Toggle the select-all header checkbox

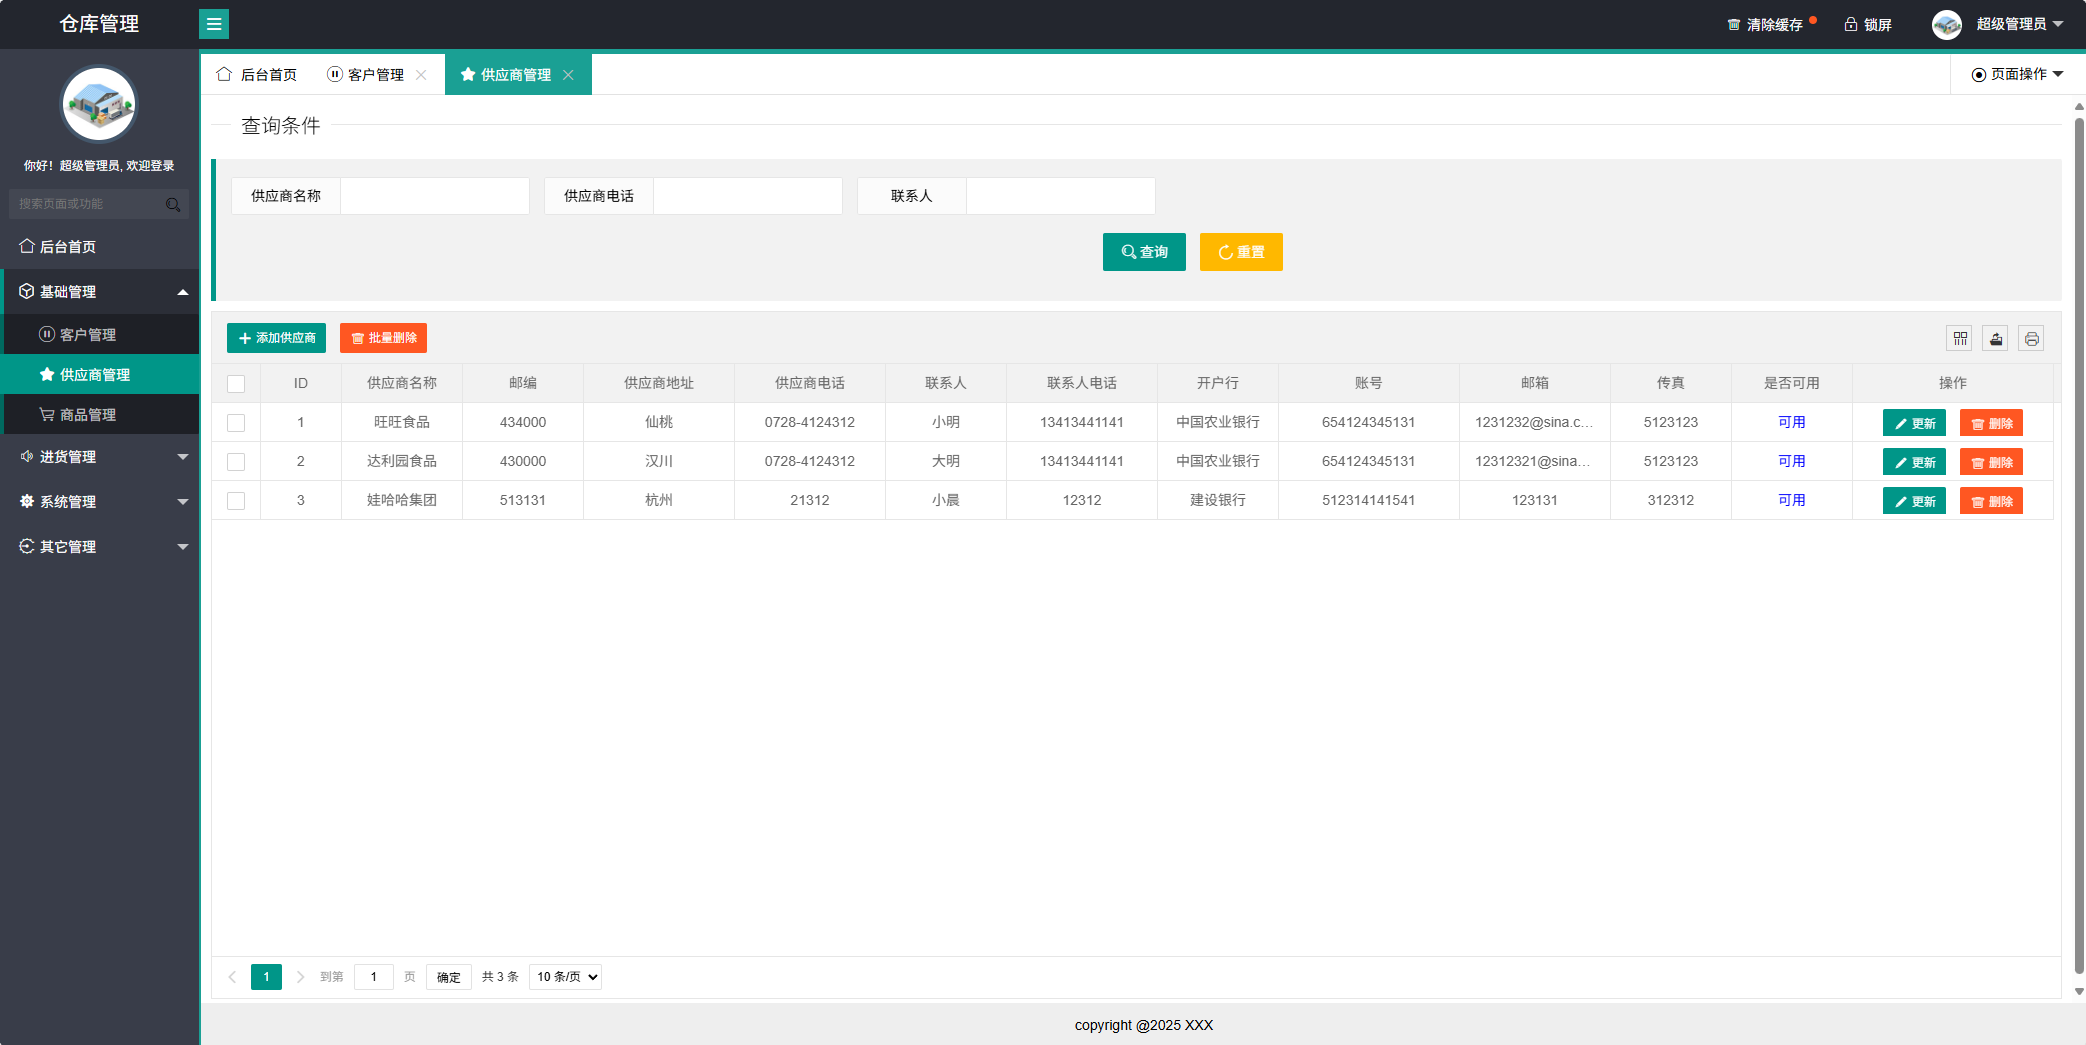(236, 384)
